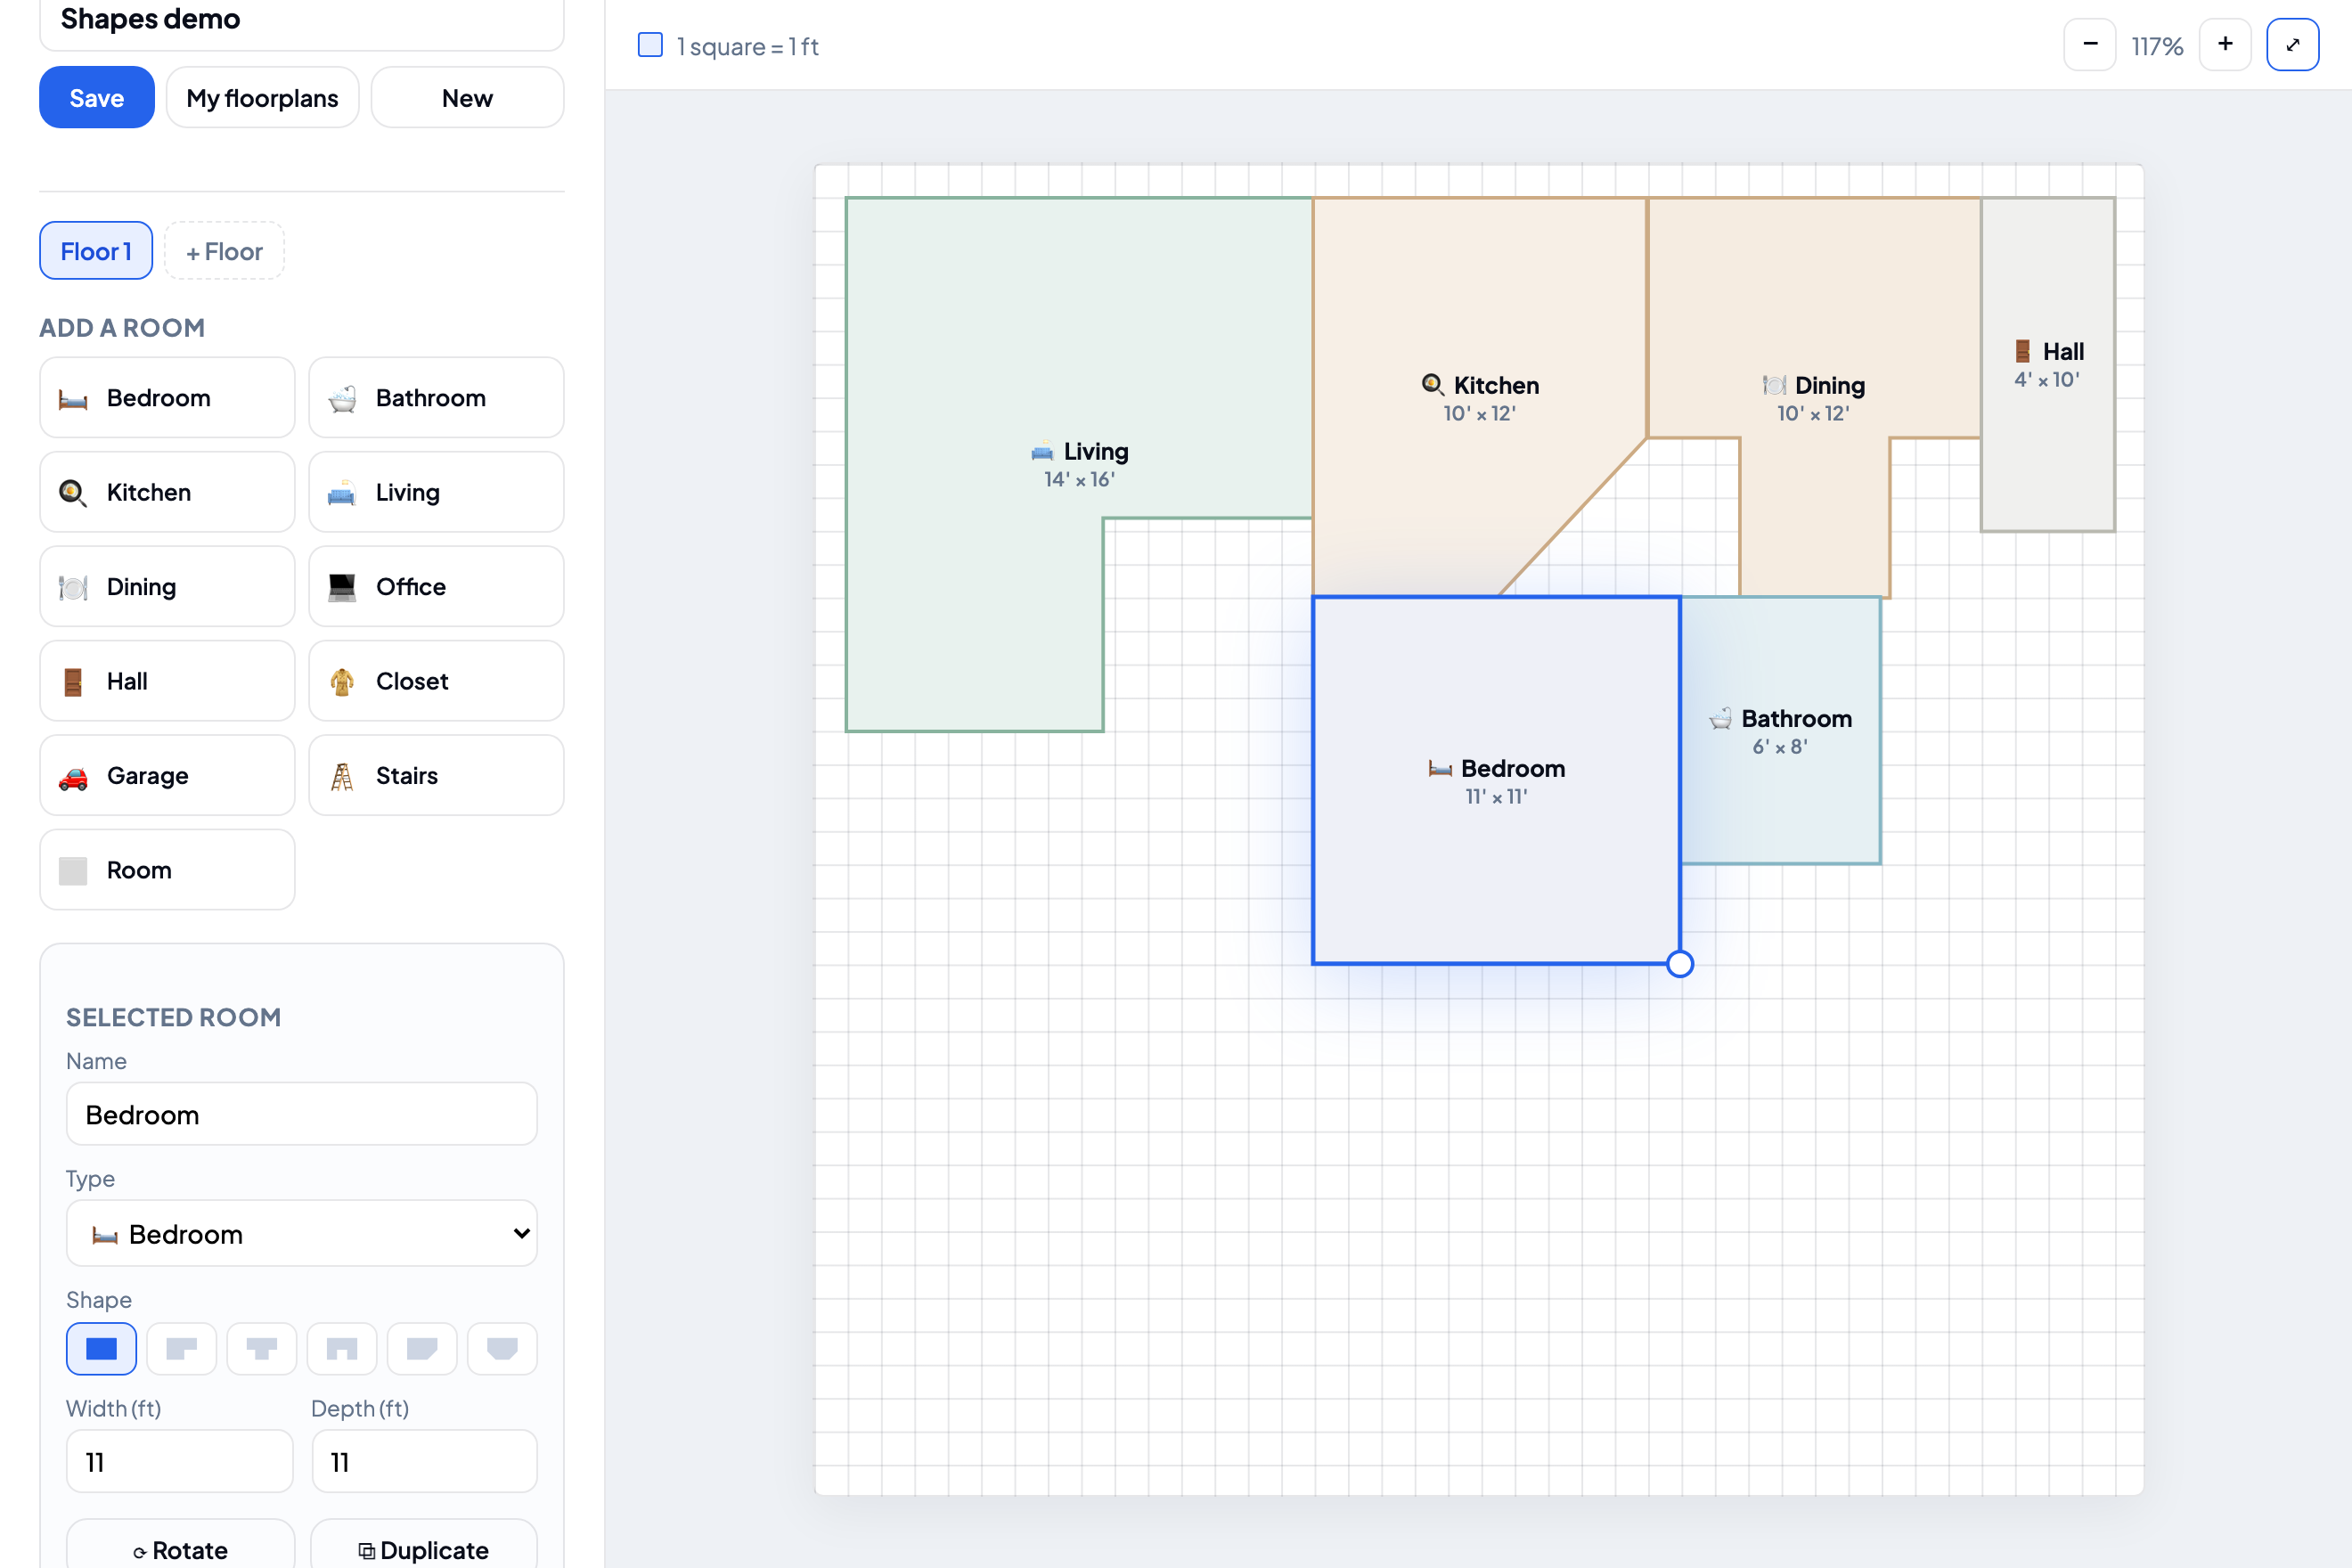Screen dimensions: 2352x1568
Task: Select the Kitchen room on the canvas
Action: (1479, 397)
